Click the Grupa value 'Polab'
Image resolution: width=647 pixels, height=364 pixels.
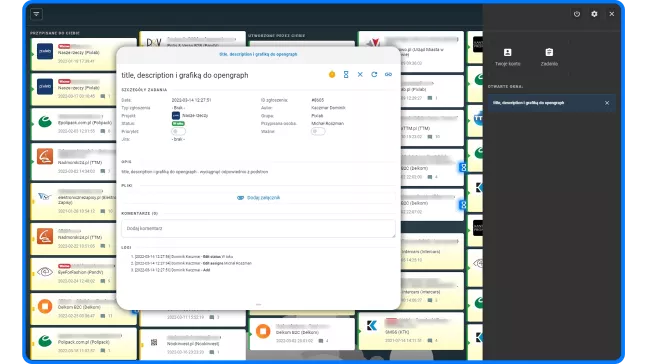[317, 116]
